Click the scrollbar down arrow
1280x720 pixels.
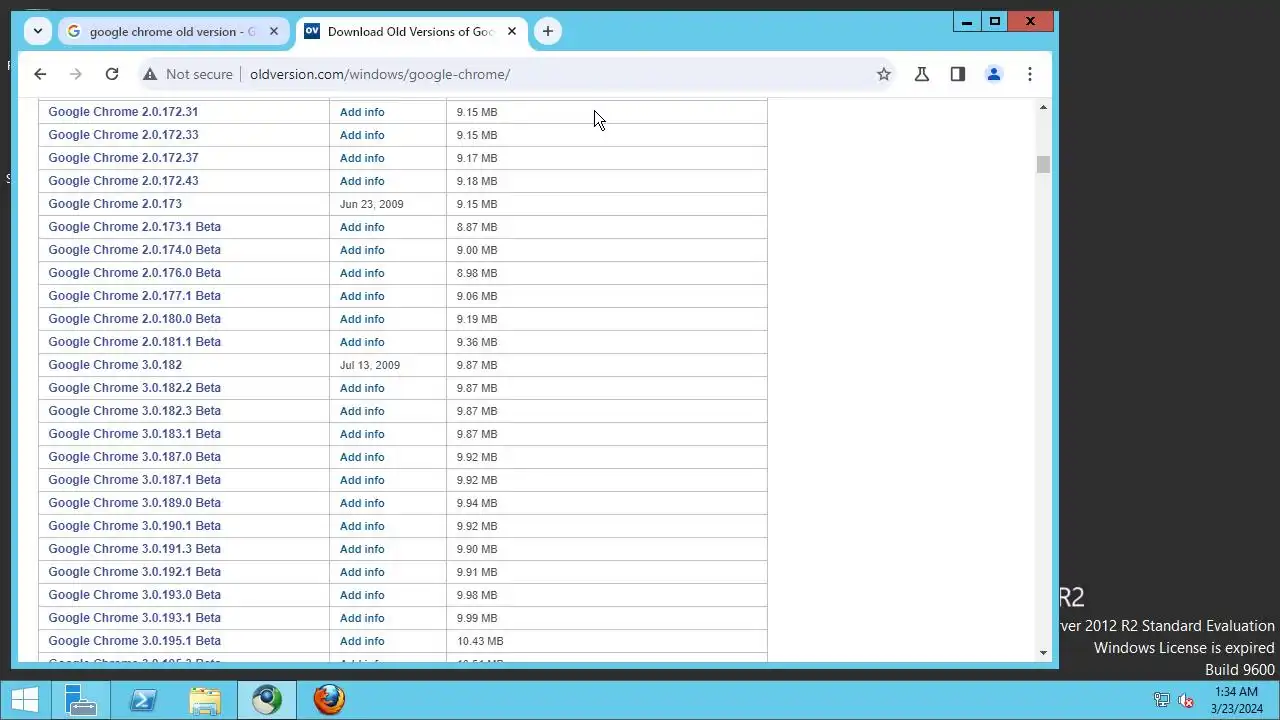1043,653
